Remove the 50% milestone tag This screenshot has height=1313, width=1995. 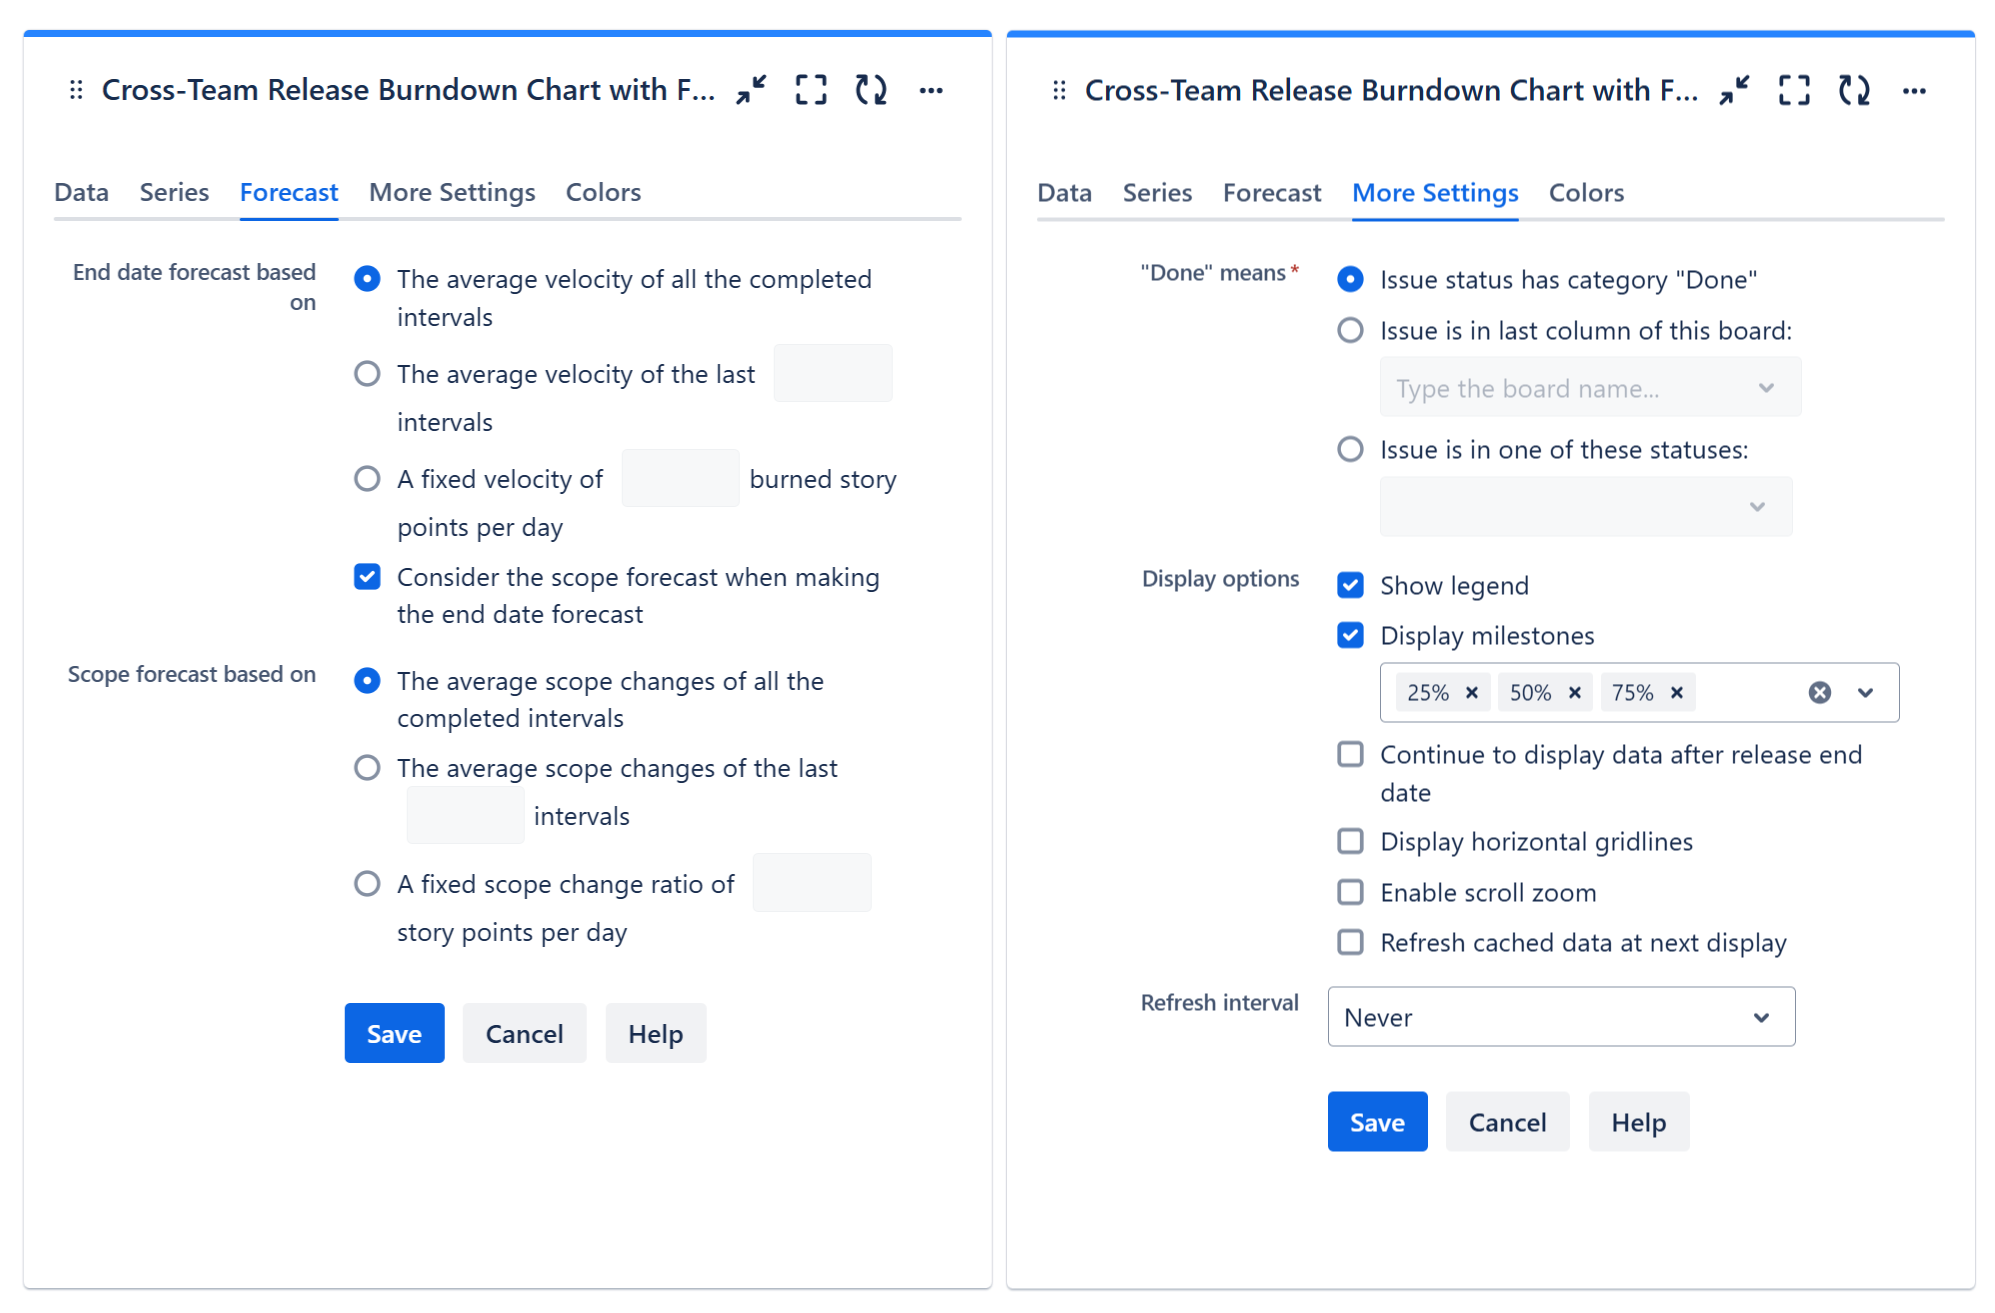[1575, 691]
